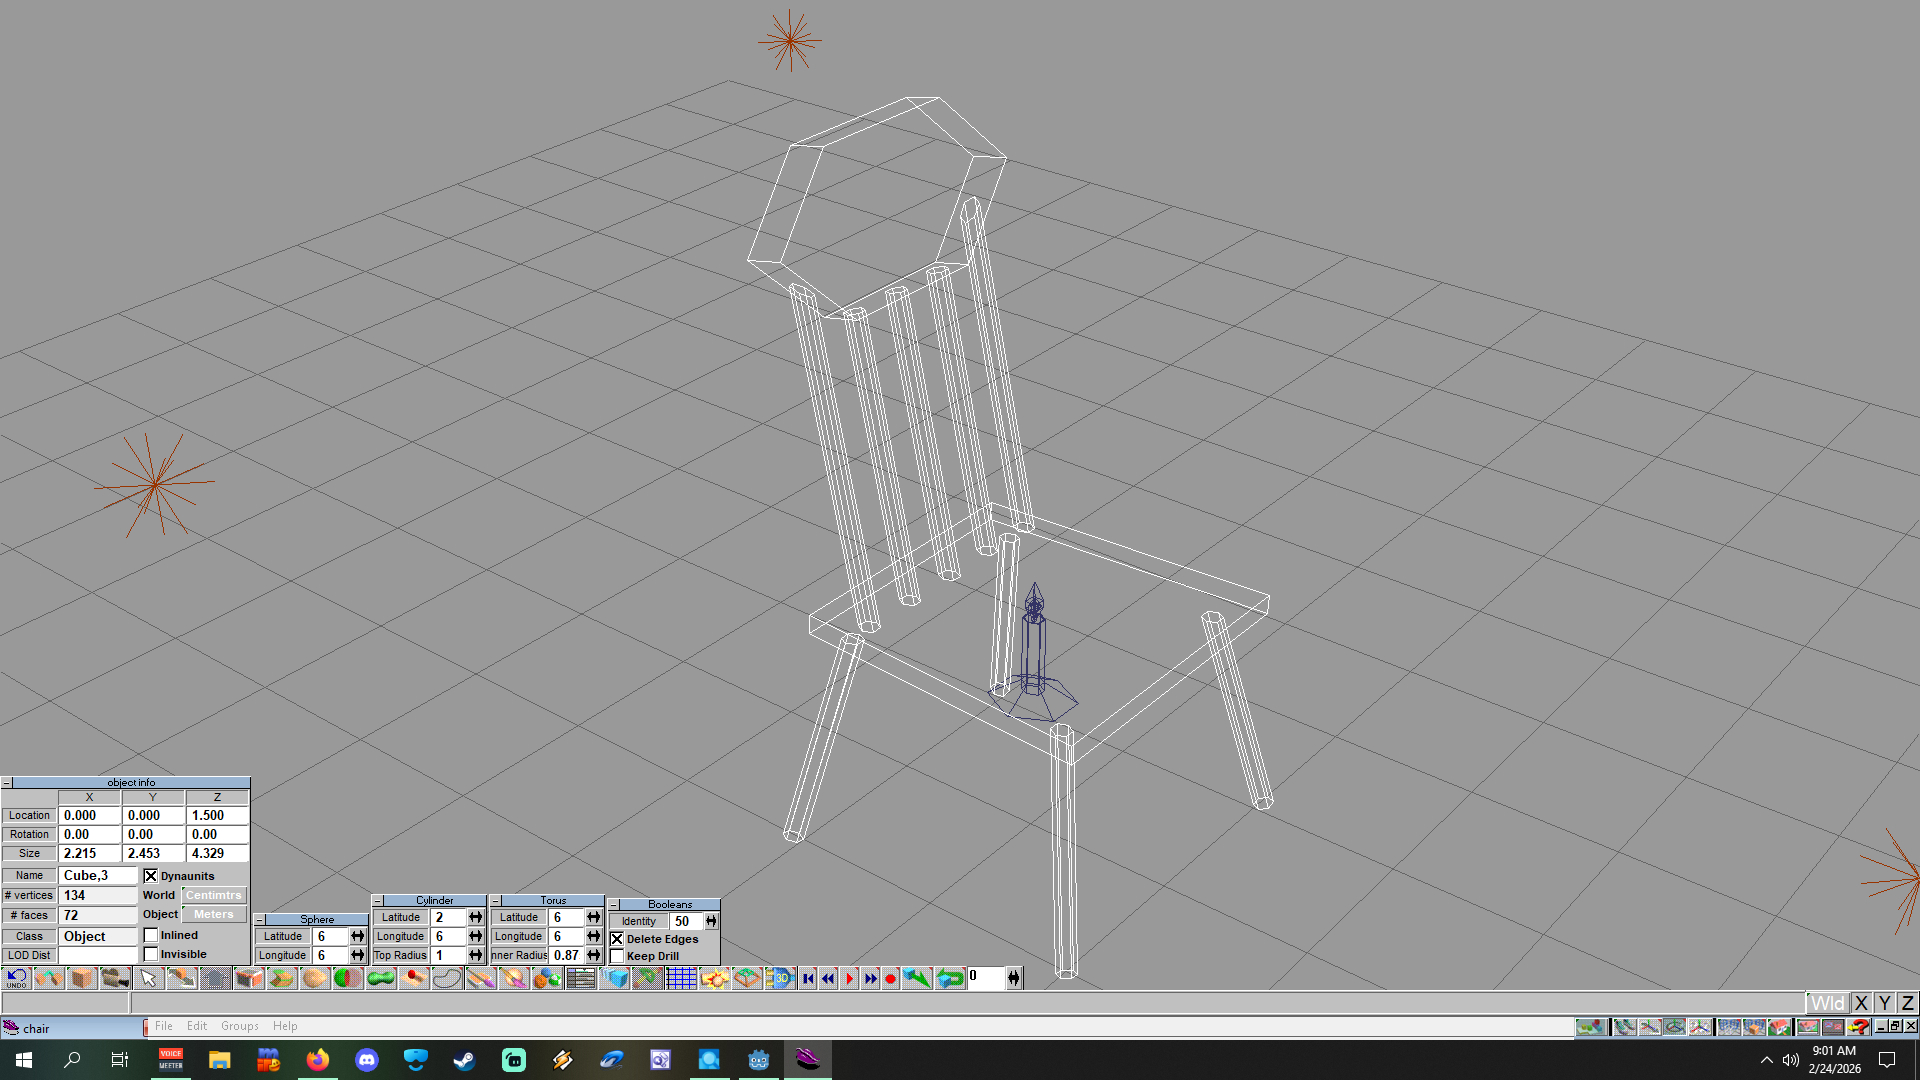The height and width of the screenshot is (1080, 1920).
Task: Enable the Invisible checkbox
Action: [151, 954]
